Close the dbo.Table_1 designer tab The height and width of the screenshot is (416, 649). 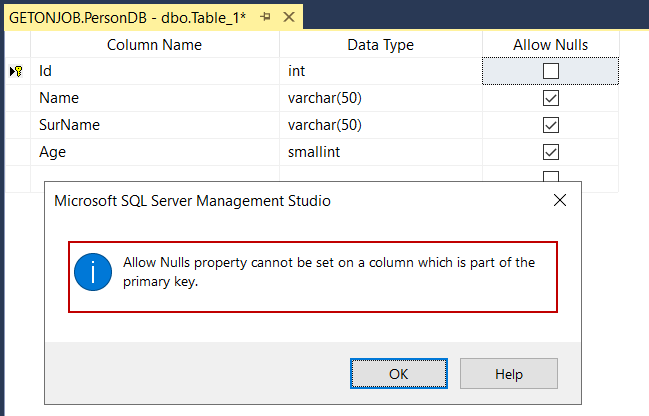[x=288, y=18]
